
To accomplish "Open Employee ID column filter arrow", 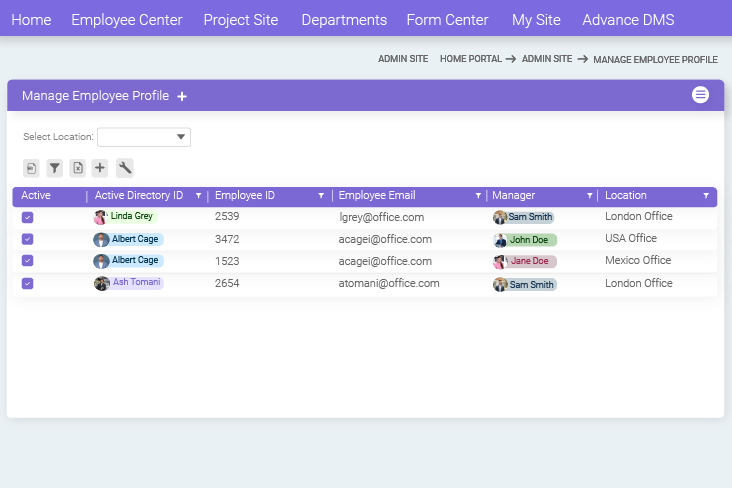I will click(x=321, y=196).
